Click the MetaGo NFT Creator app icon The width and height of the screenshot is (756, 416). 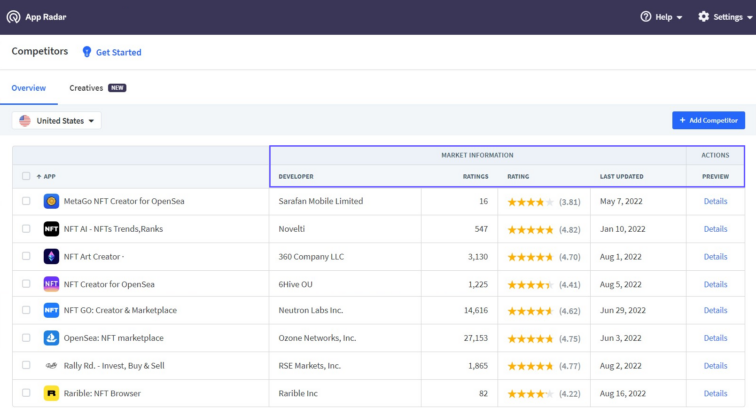pyautogui.click(x=51, y=201)
